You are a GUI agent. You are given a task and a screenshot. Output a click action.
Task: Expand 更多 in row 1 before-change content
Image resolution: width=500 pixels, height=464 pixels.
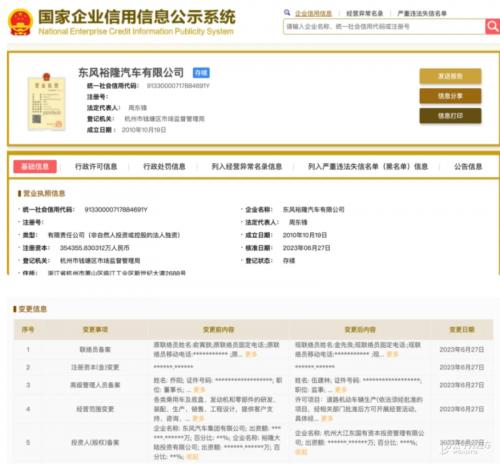coord(251,354)
